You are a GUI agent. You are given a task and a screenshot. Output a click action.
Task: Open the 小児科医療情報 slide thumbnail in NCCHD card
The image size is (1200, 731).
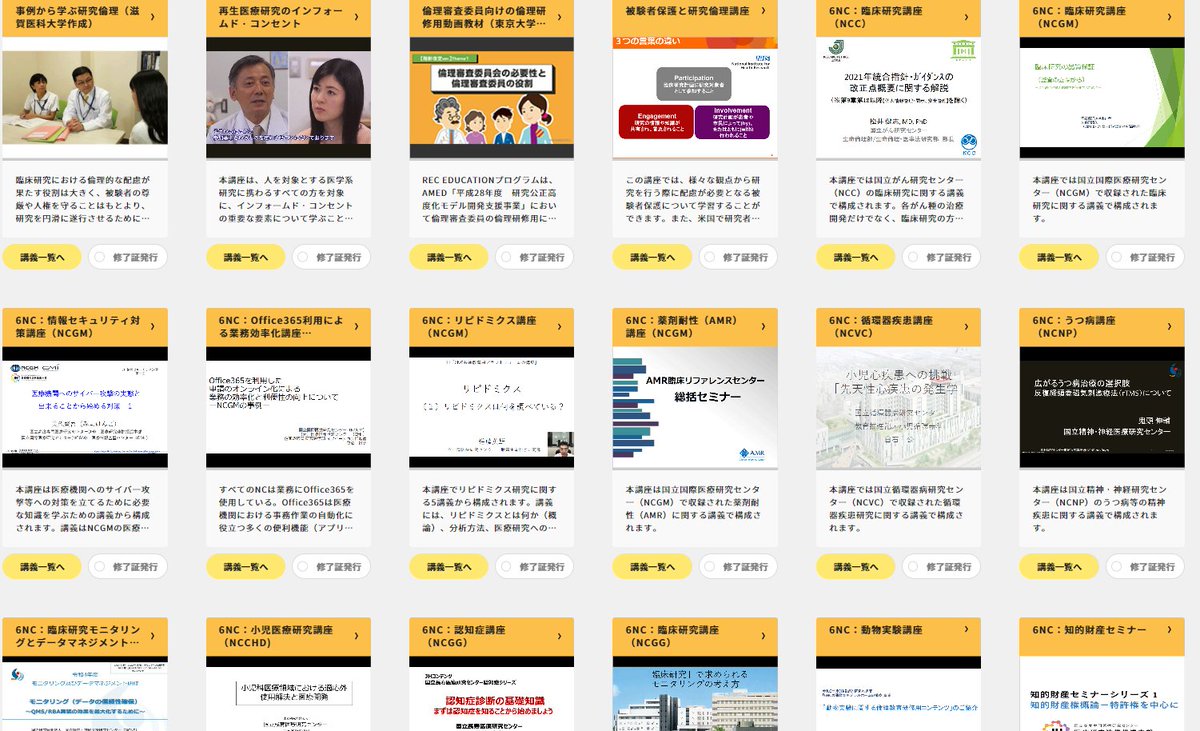click(x=289, y=695)
